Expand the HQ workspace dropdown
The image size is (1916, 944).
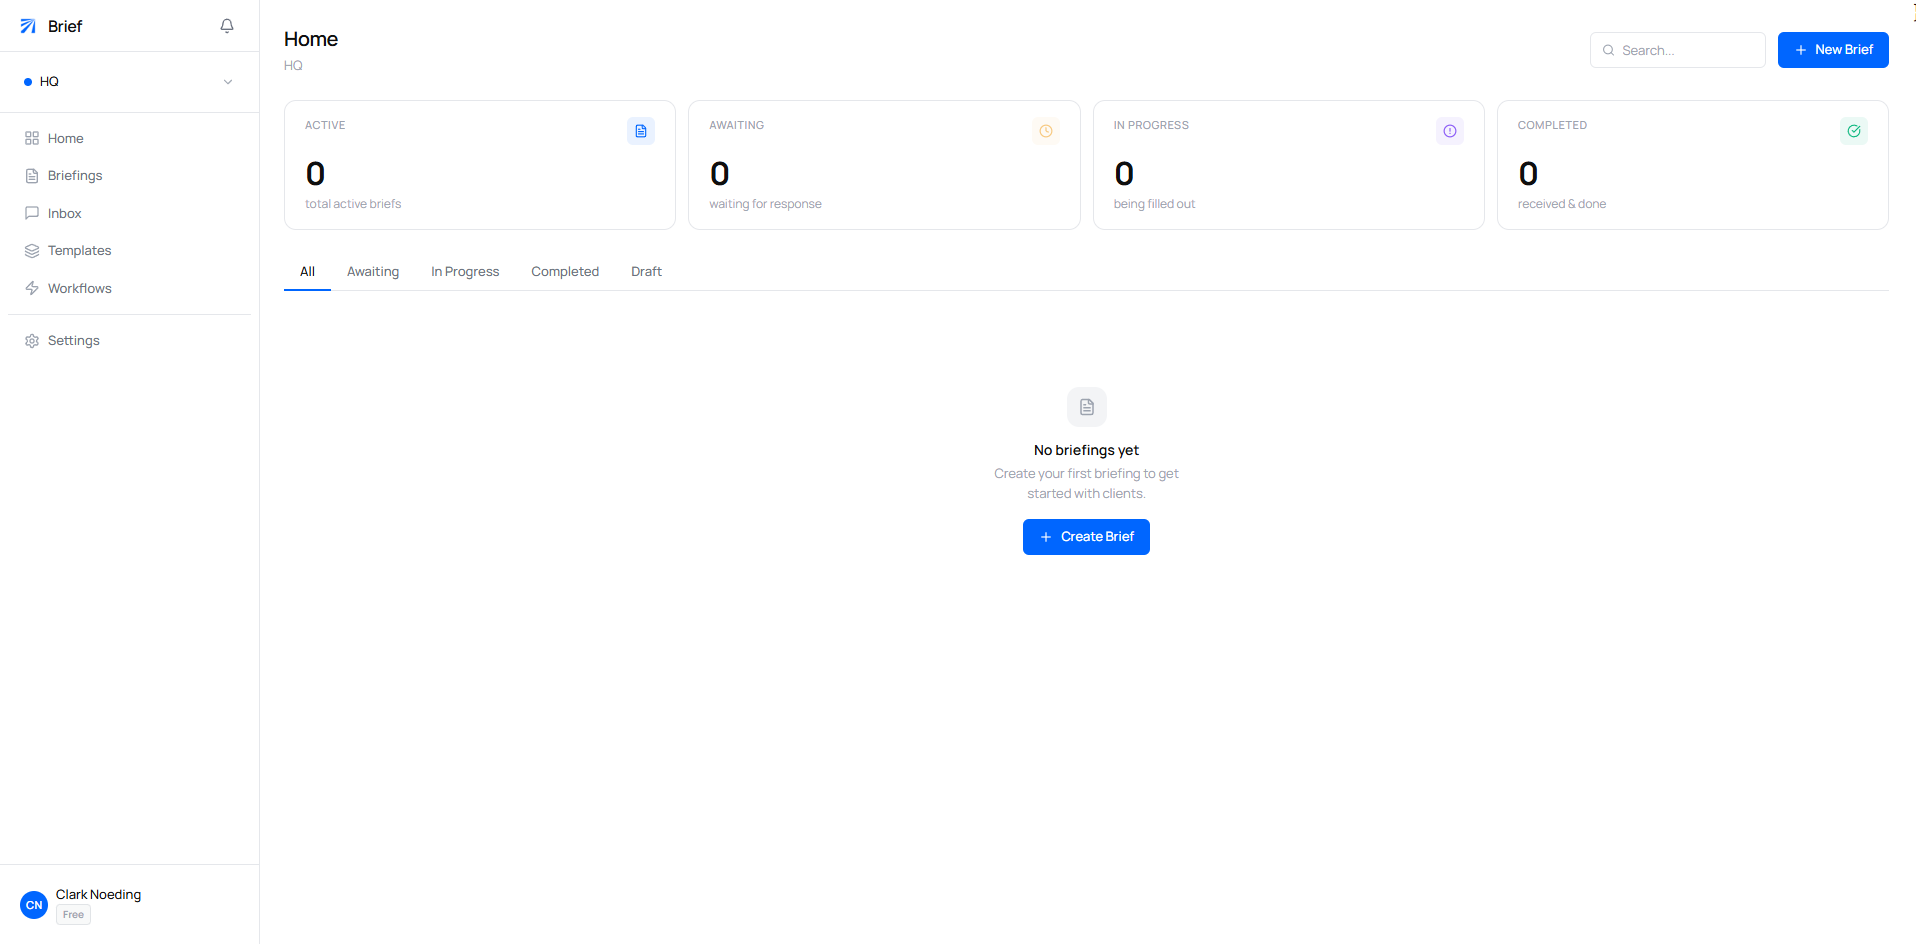tap(228, 81)
